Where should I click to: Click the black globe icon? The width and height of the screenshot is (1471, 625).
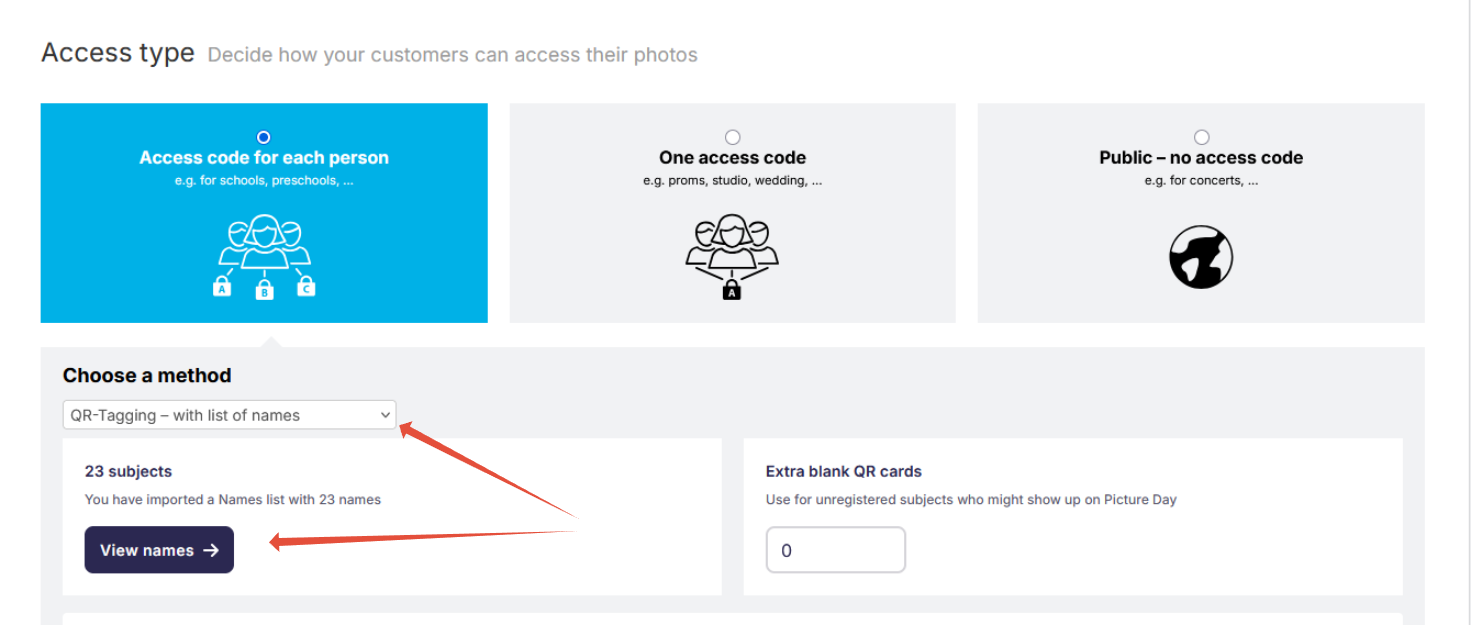click(x=1201, y=257)
